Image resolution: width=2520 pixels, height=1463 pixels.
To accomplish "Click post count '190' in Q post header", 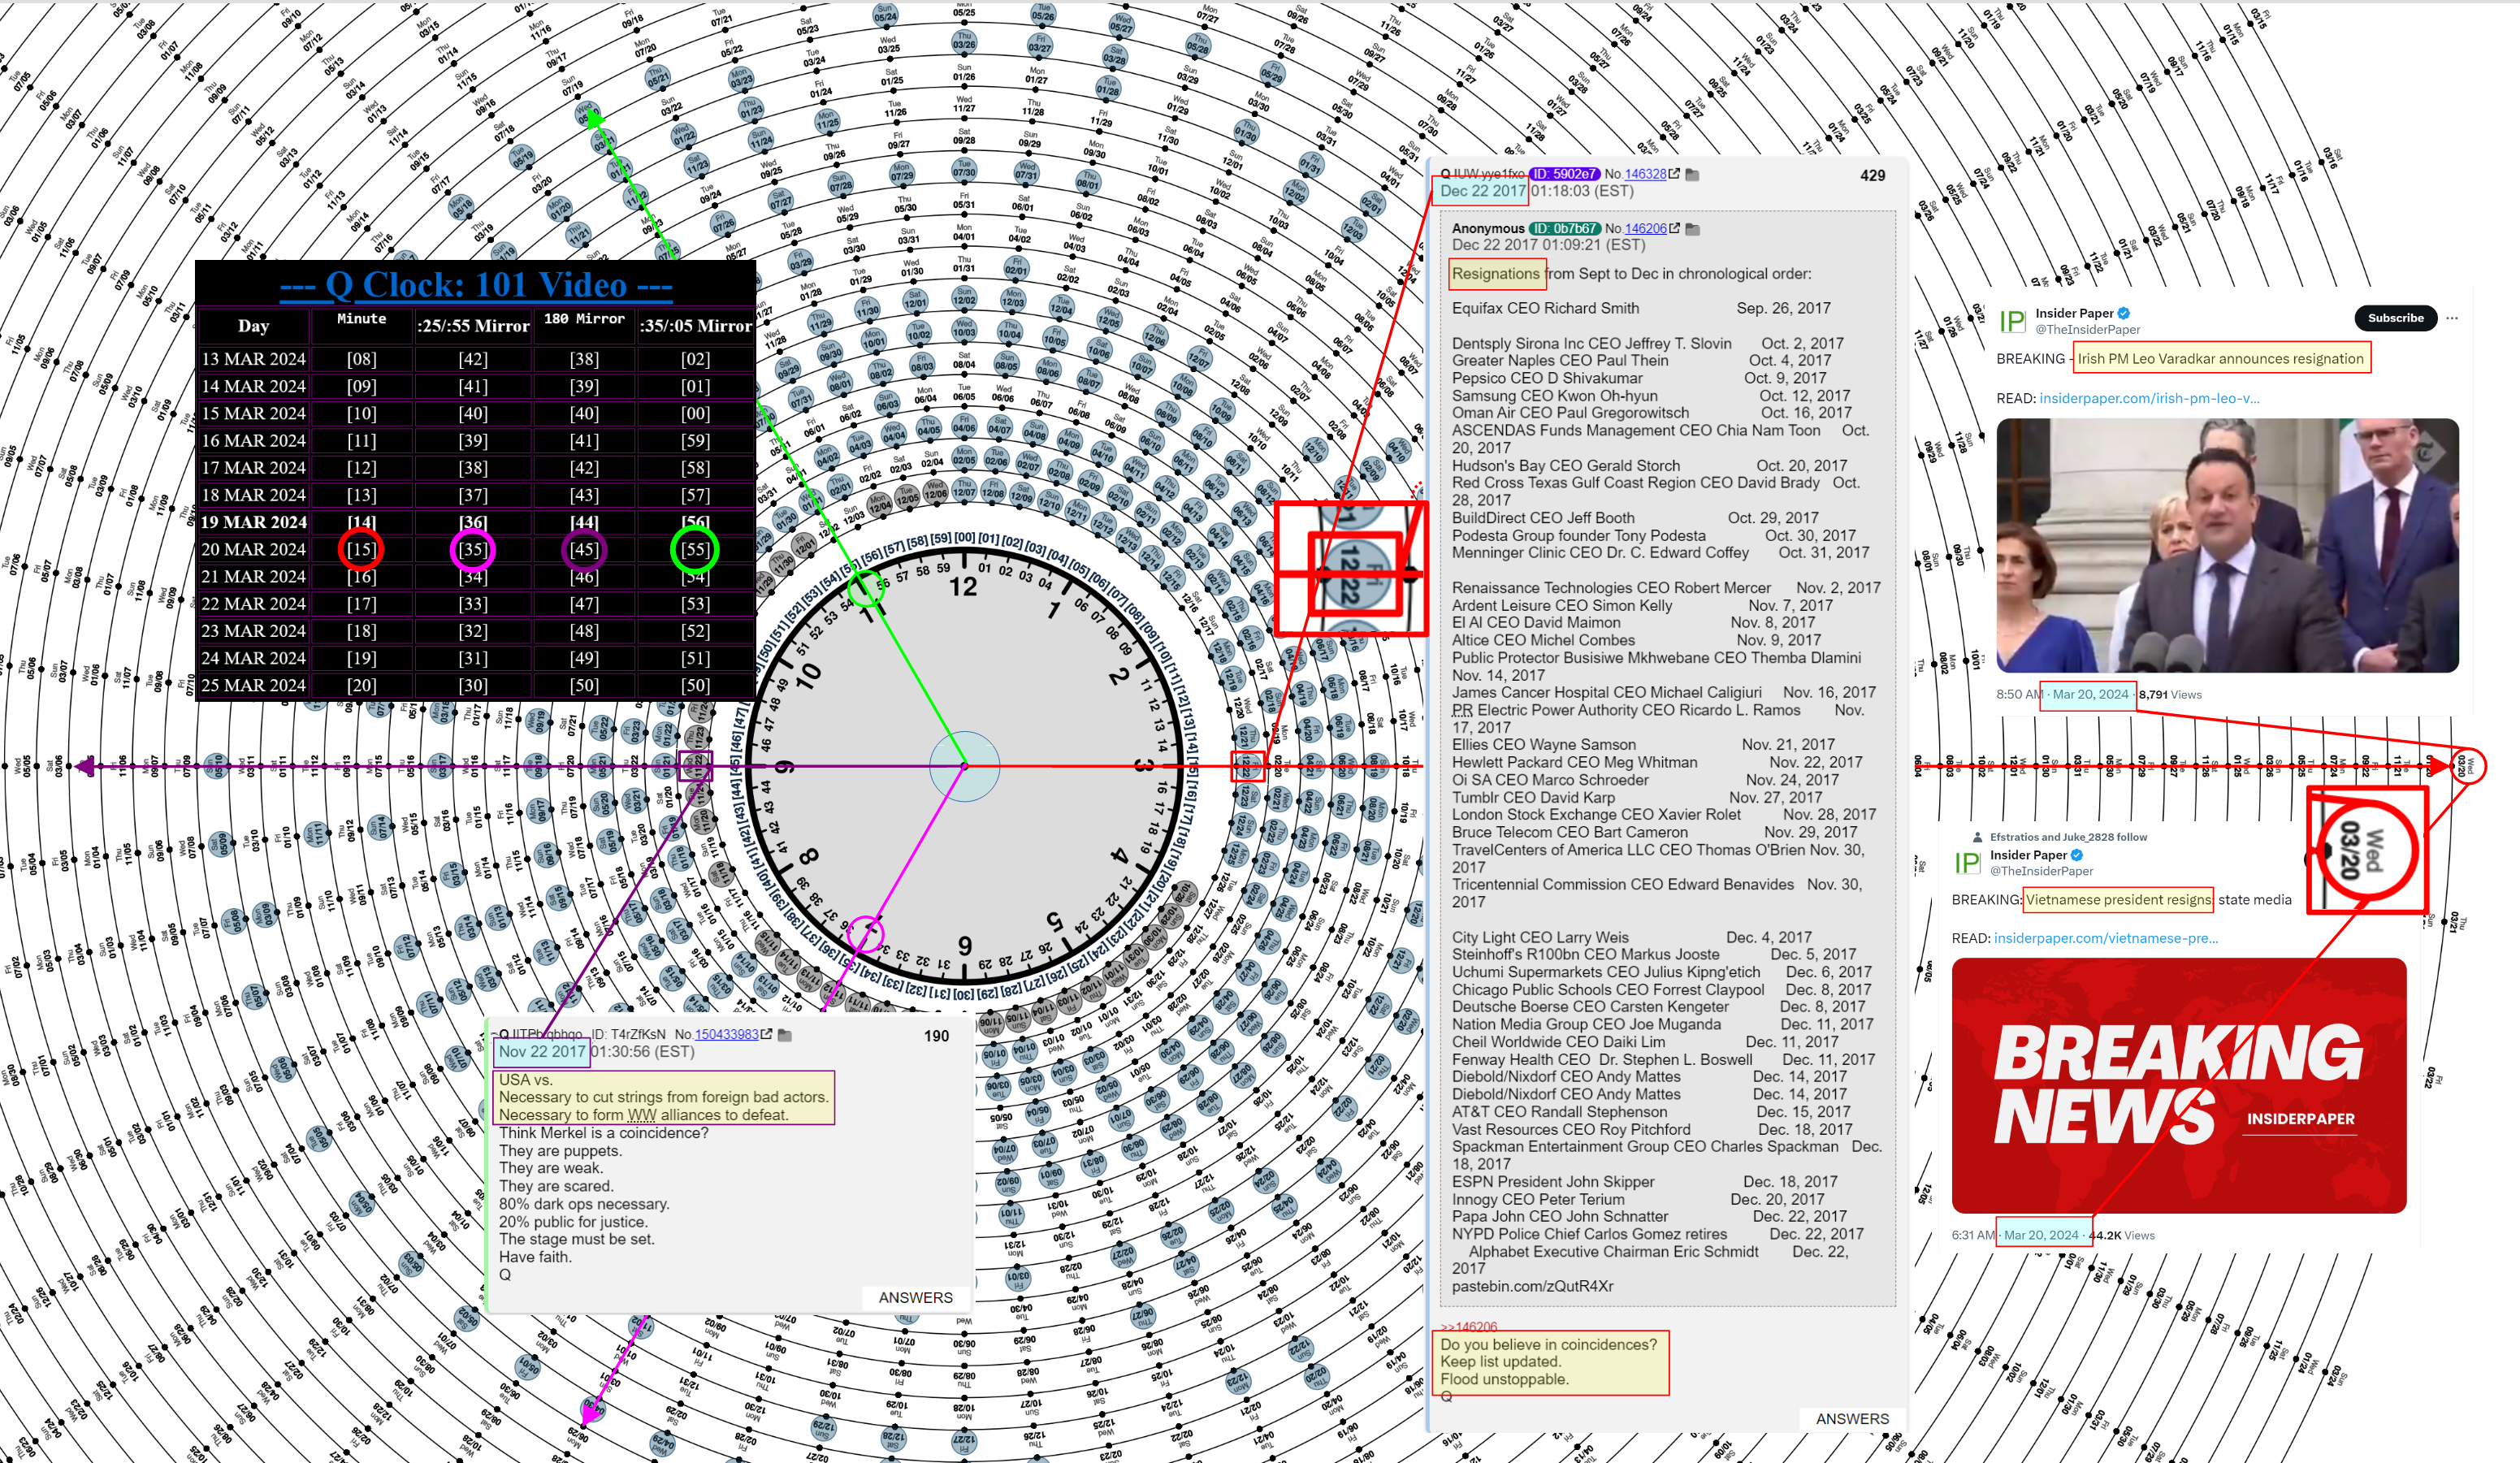I will 936,1036.
